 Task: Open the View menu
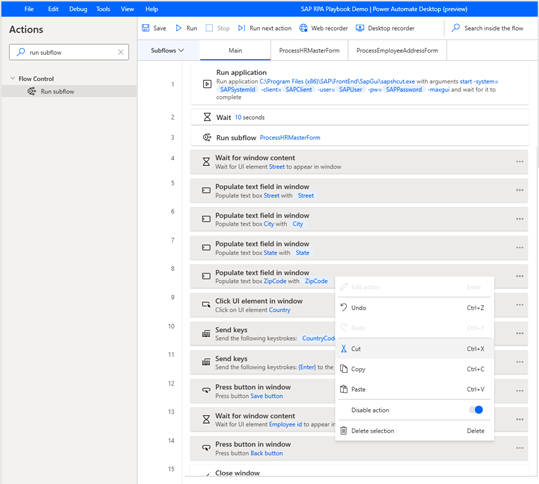[x=127, y=9]
